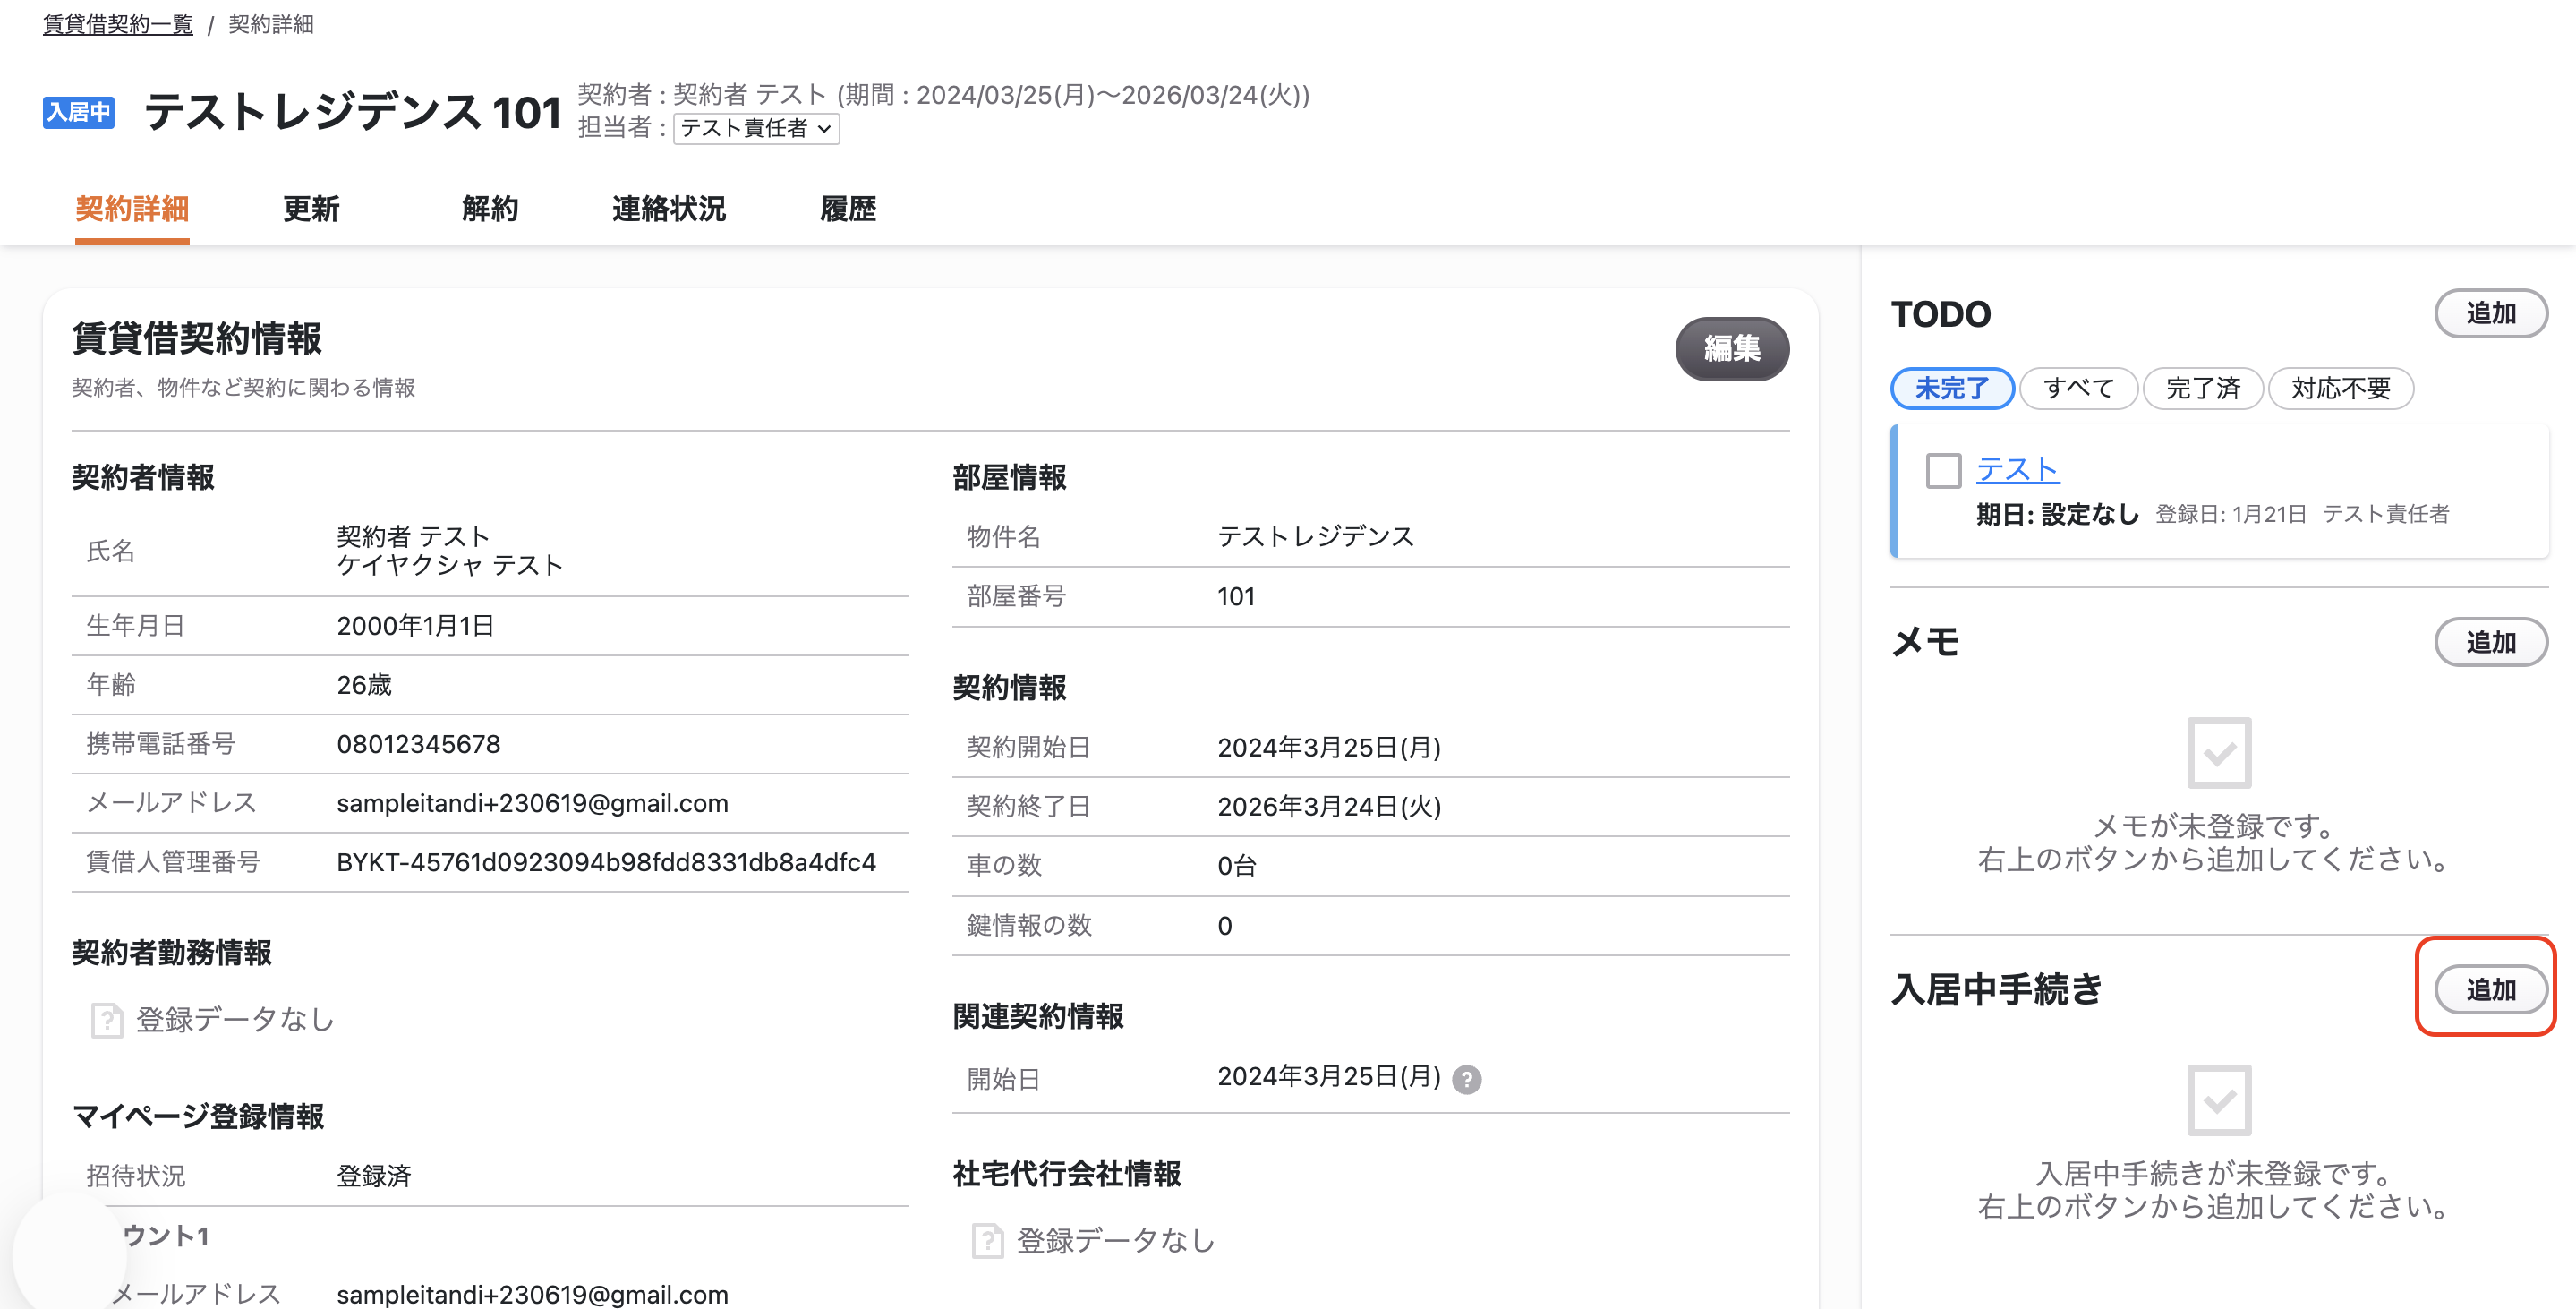
Task: Click 賃借人管理番号 value BYKT-45761d09...
Action: pos(606,862)
